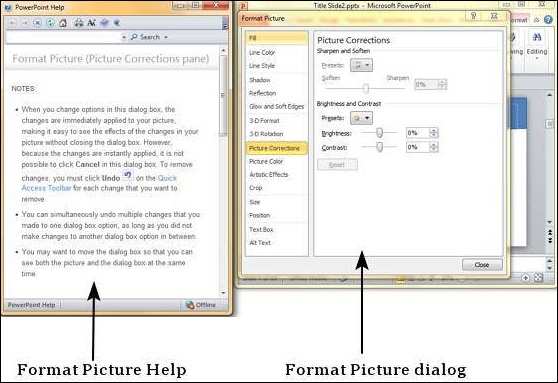Decrease Contrast with the spinner down arrow
The image size is (558, 383).
(433, 149)
